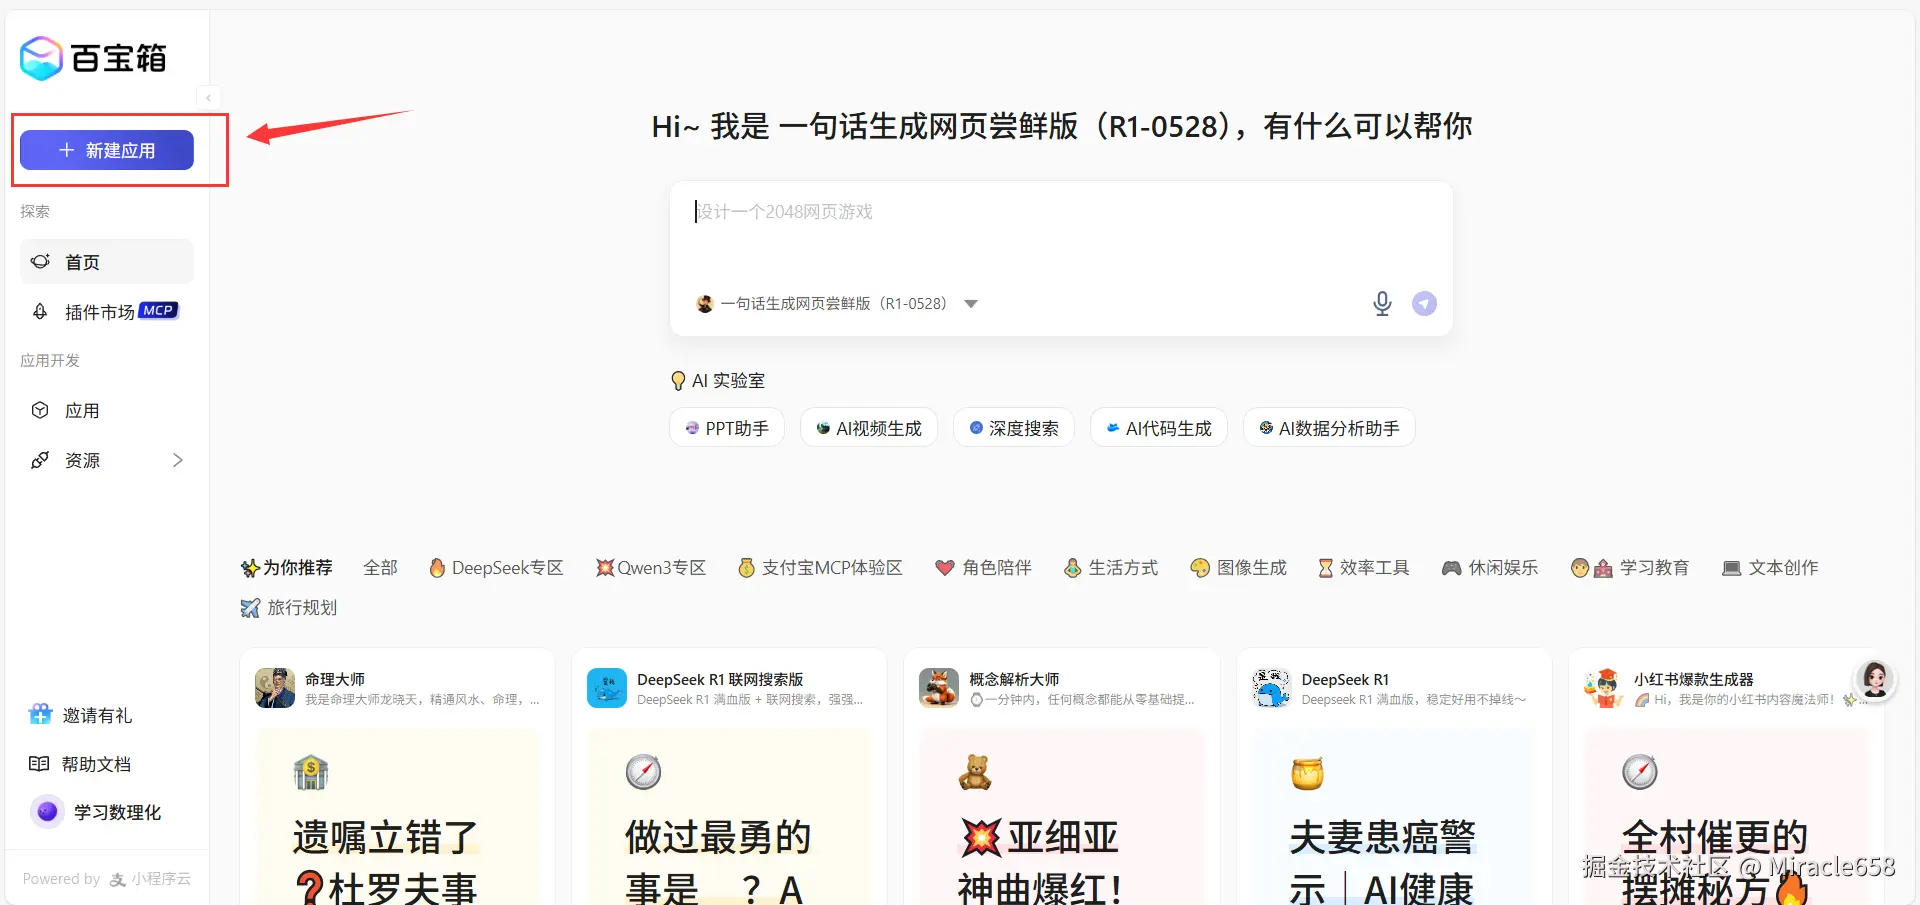The width and height of the screenshot is (1920, 905).
Task: Click the 百宝箱 logo
Action: pyautogui.click(x=92, y=58)
